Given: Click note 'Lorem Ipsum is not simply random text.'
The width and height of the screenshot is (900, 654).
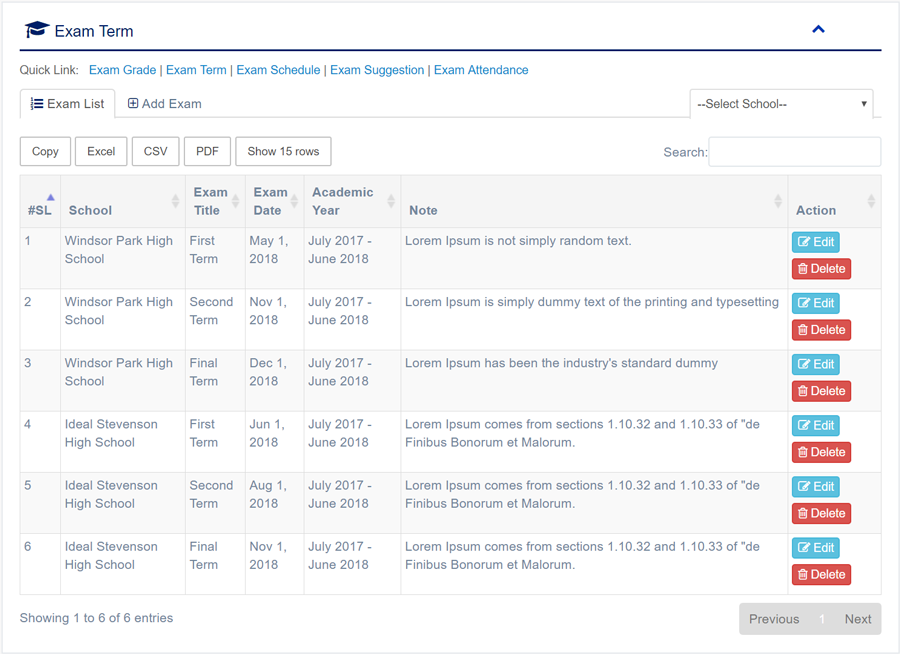Looking at the screenshot, I should pyautogui.click(x=518, y=241).
